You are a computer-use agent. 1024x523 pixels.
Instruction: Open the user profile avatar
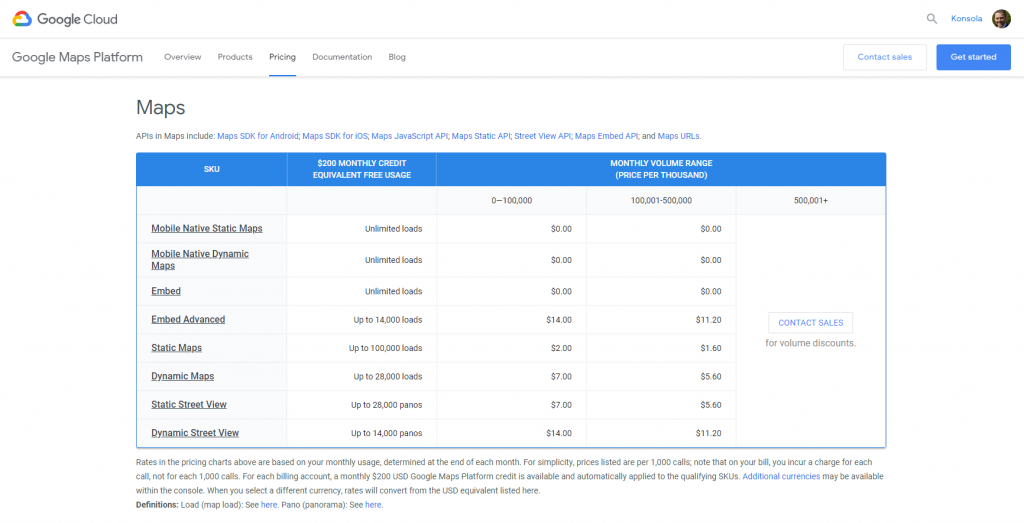point(1001,19)
